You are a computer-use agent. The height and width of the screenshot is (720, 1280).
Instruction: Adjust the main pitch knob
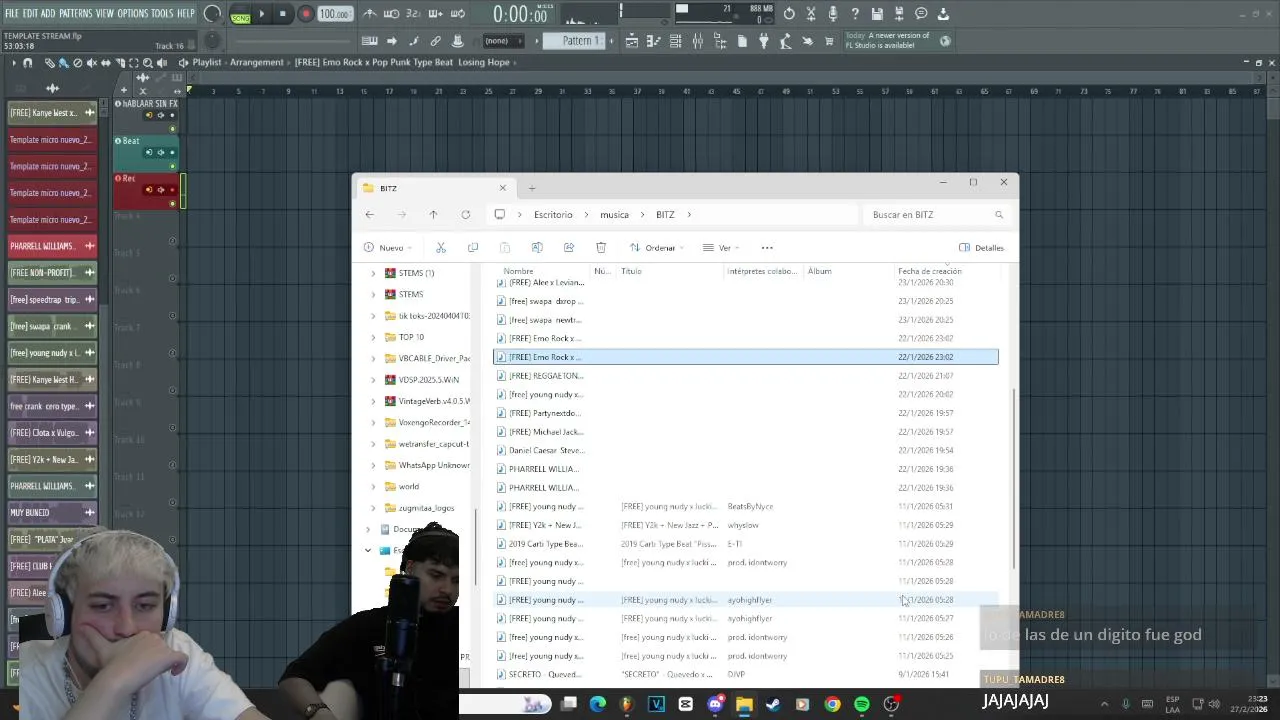click(212, 41)
